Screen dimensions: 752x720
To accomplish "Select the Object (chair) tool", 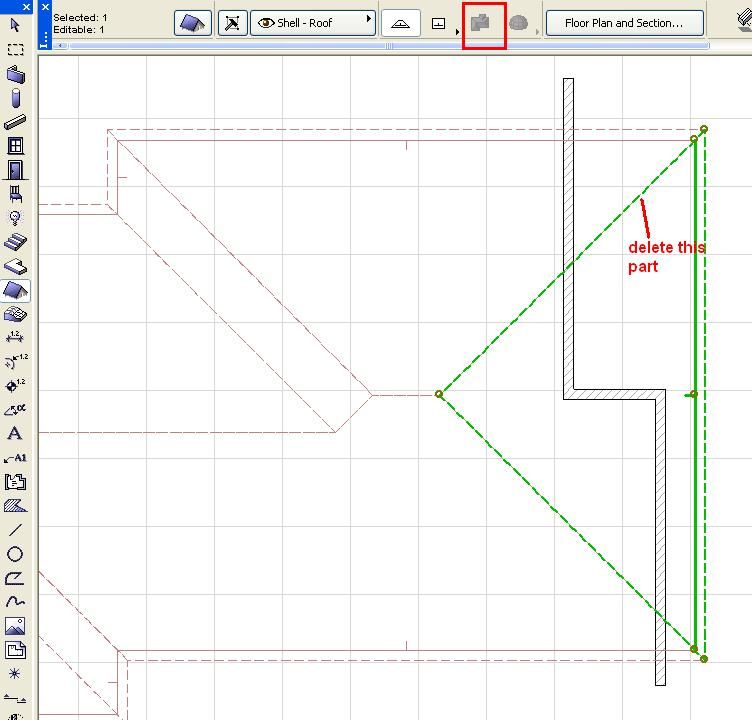I will (15, 194).
